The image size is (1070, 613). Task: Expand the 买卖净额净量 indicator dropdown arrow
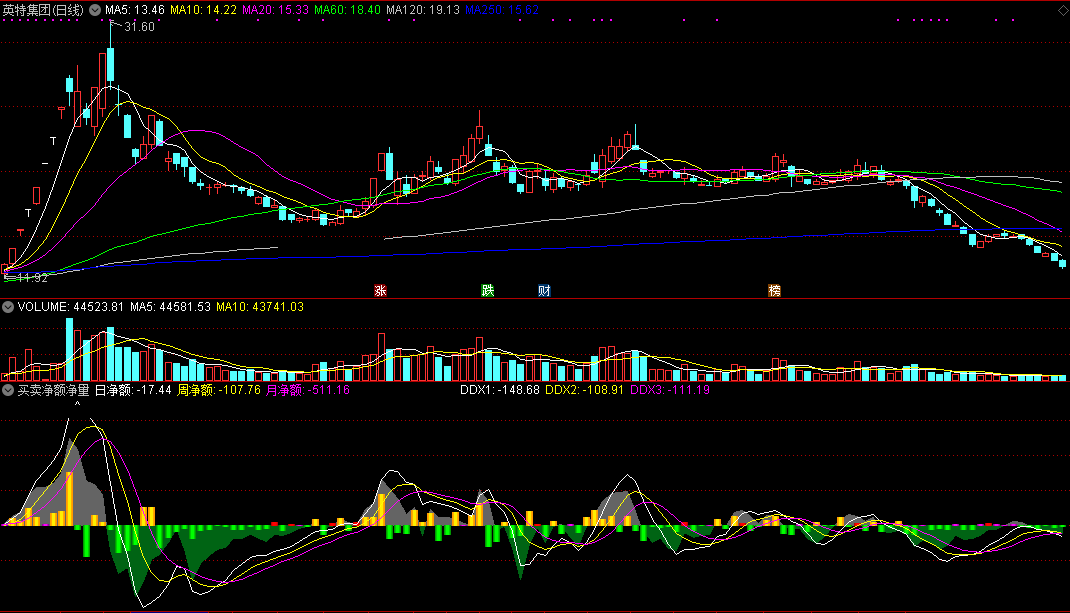(x=8, y=390)
